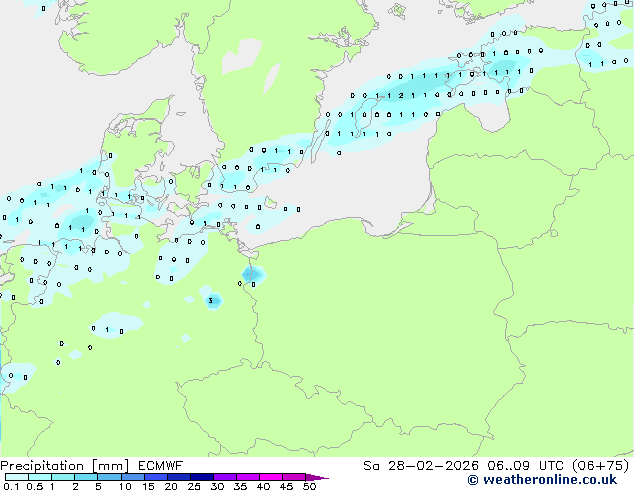Click the legend label "10"

coord(125,486)
